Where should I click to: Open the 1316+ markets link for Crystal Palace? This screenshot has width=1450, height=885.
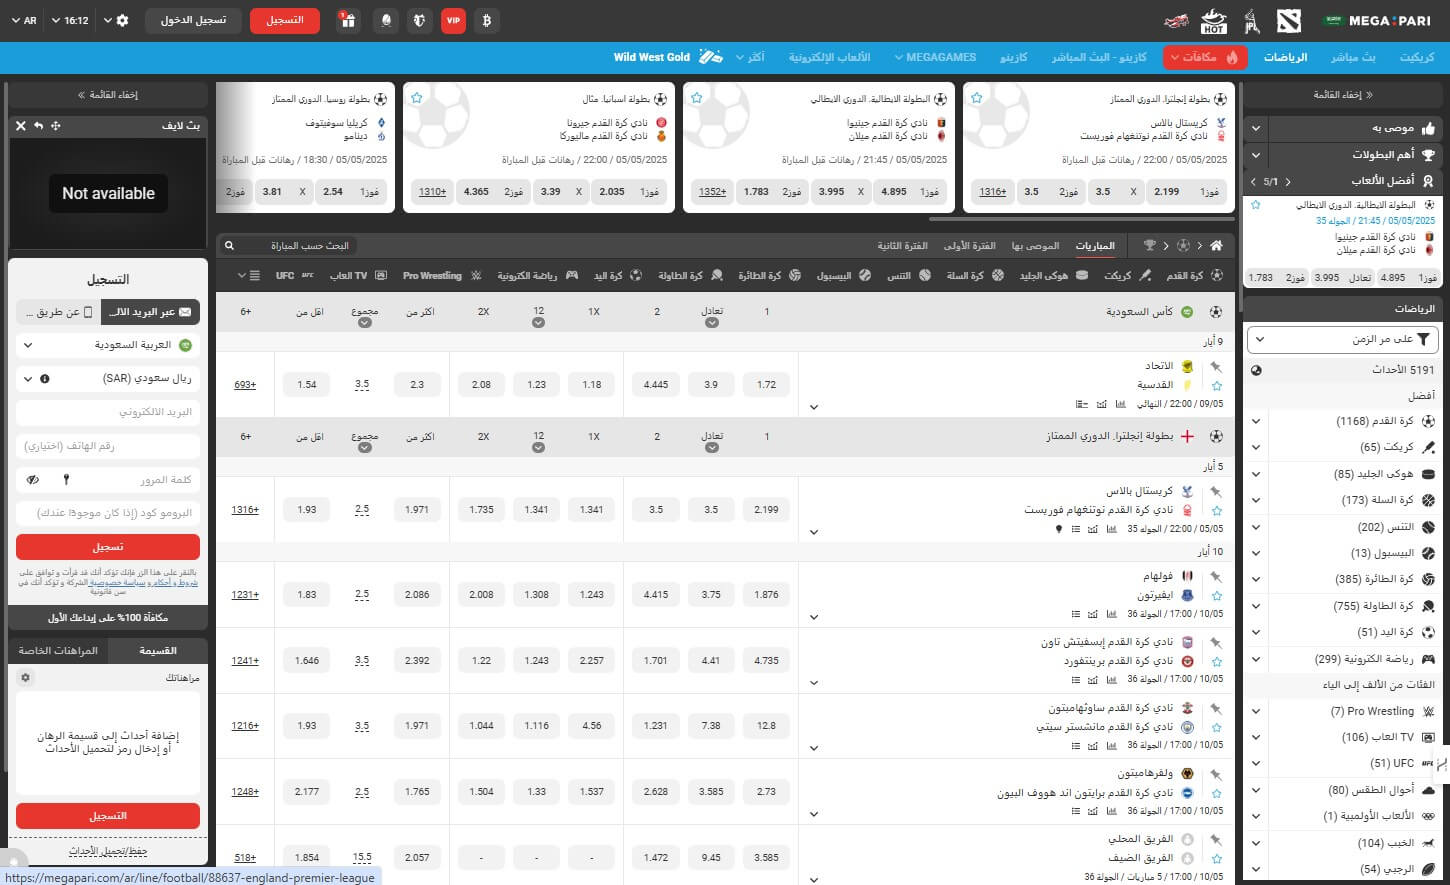point(245,509)
